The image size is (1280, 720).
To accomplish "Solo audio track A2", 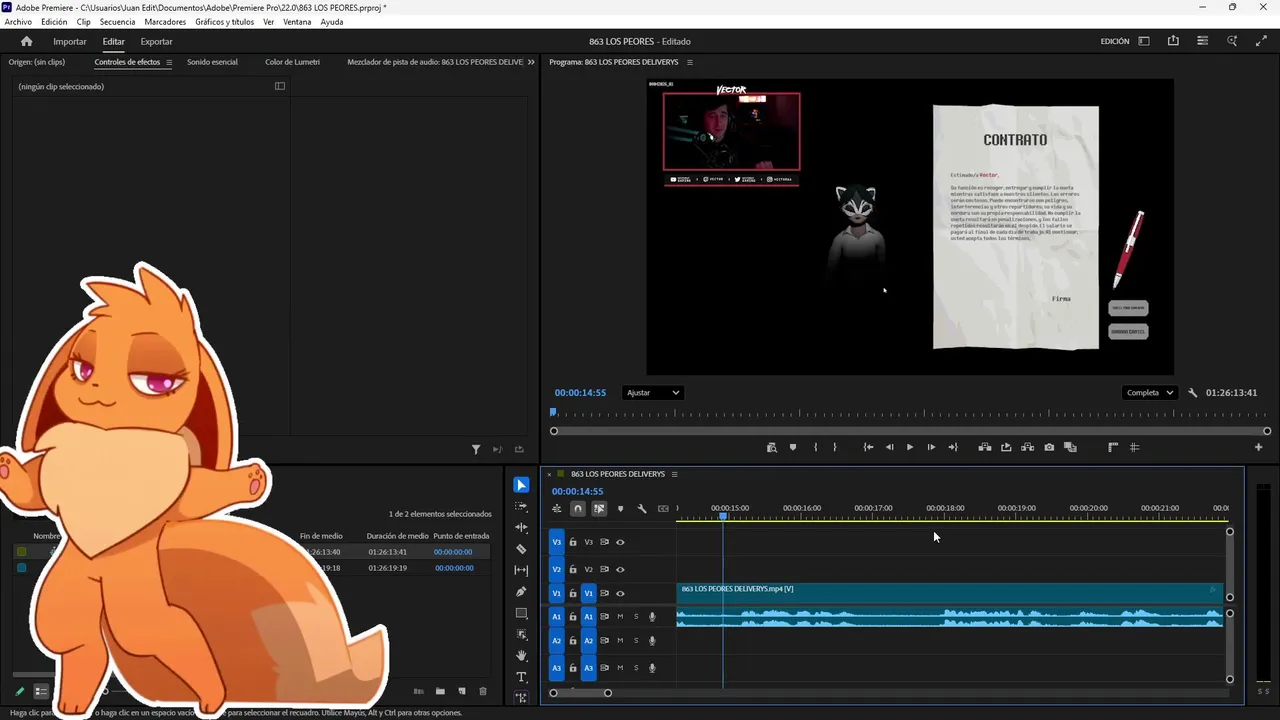I will point(636,640).
